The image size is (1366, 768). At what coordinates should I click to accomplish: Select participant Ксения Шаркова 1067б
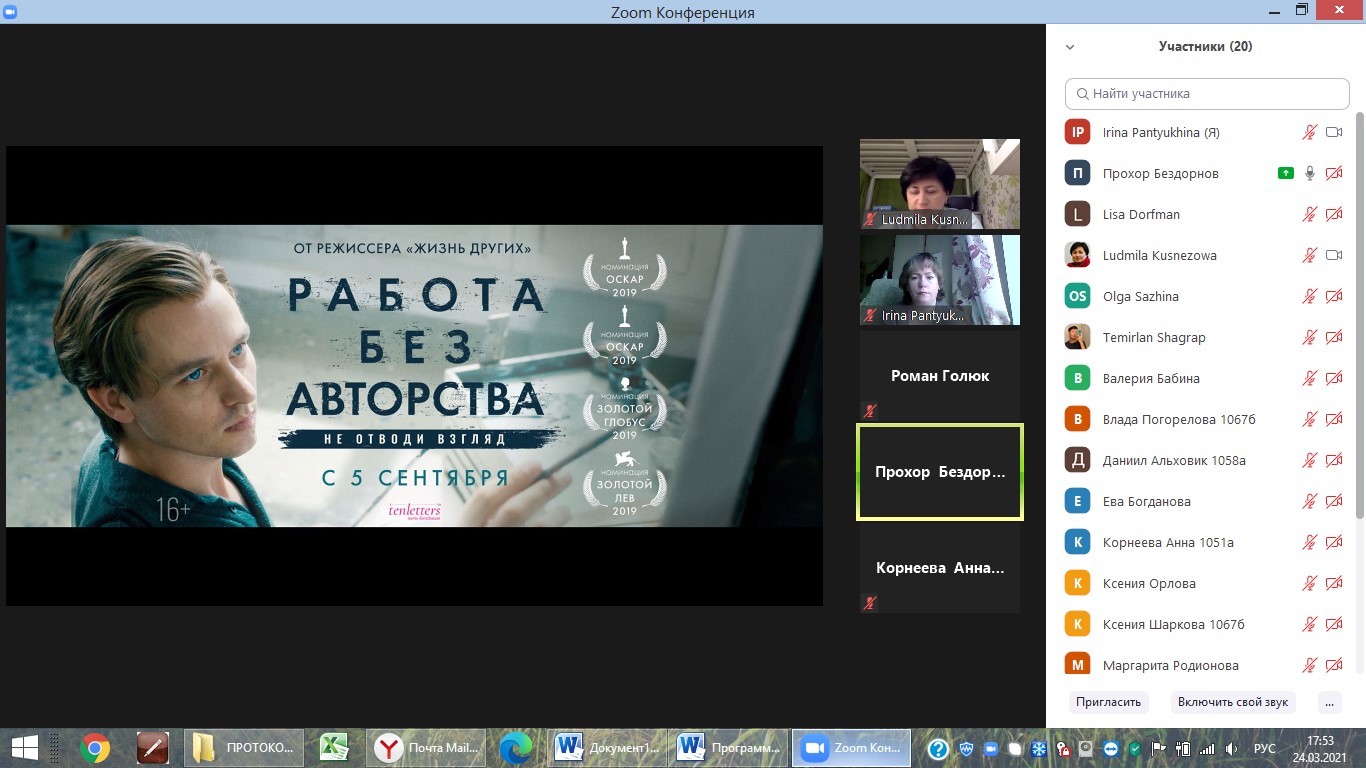click(x=1173, y=624)
